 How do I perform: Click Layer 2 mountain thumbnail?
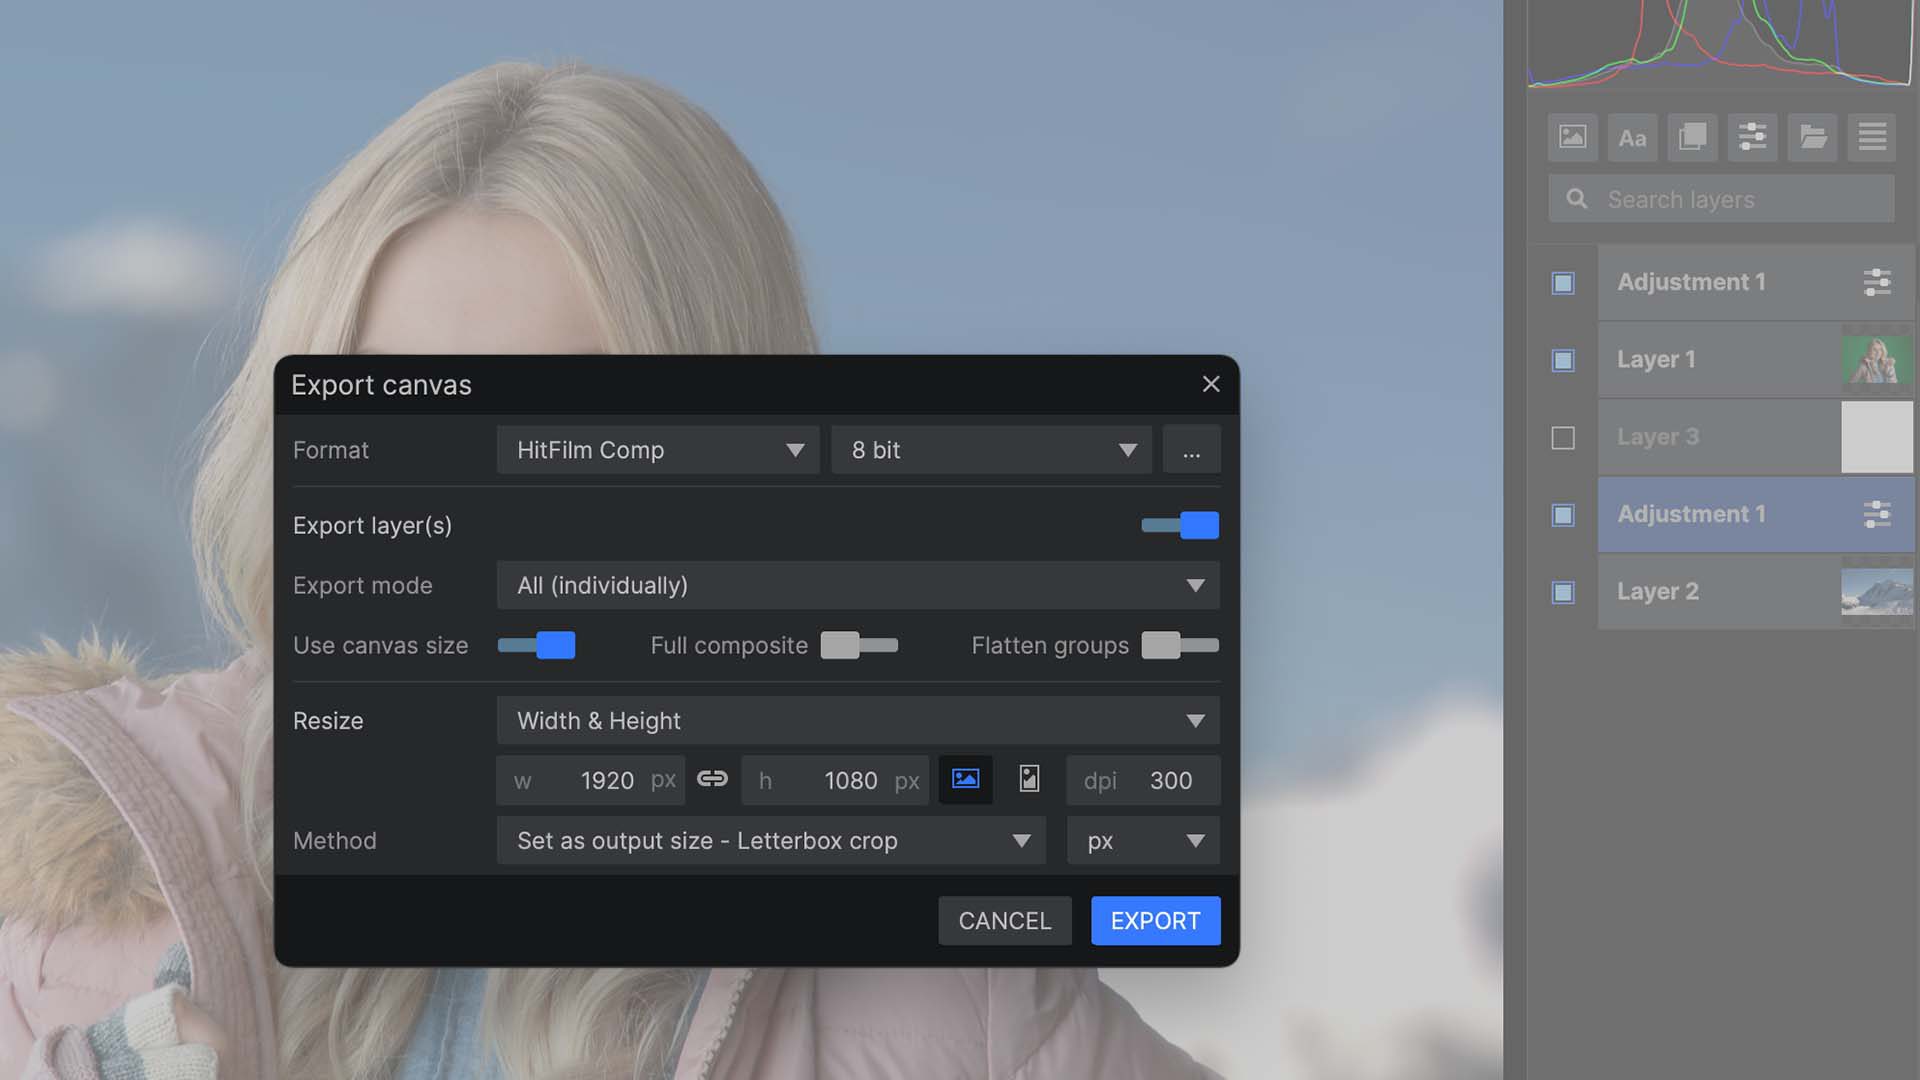pyautogui.click(x=1877, y=591)
